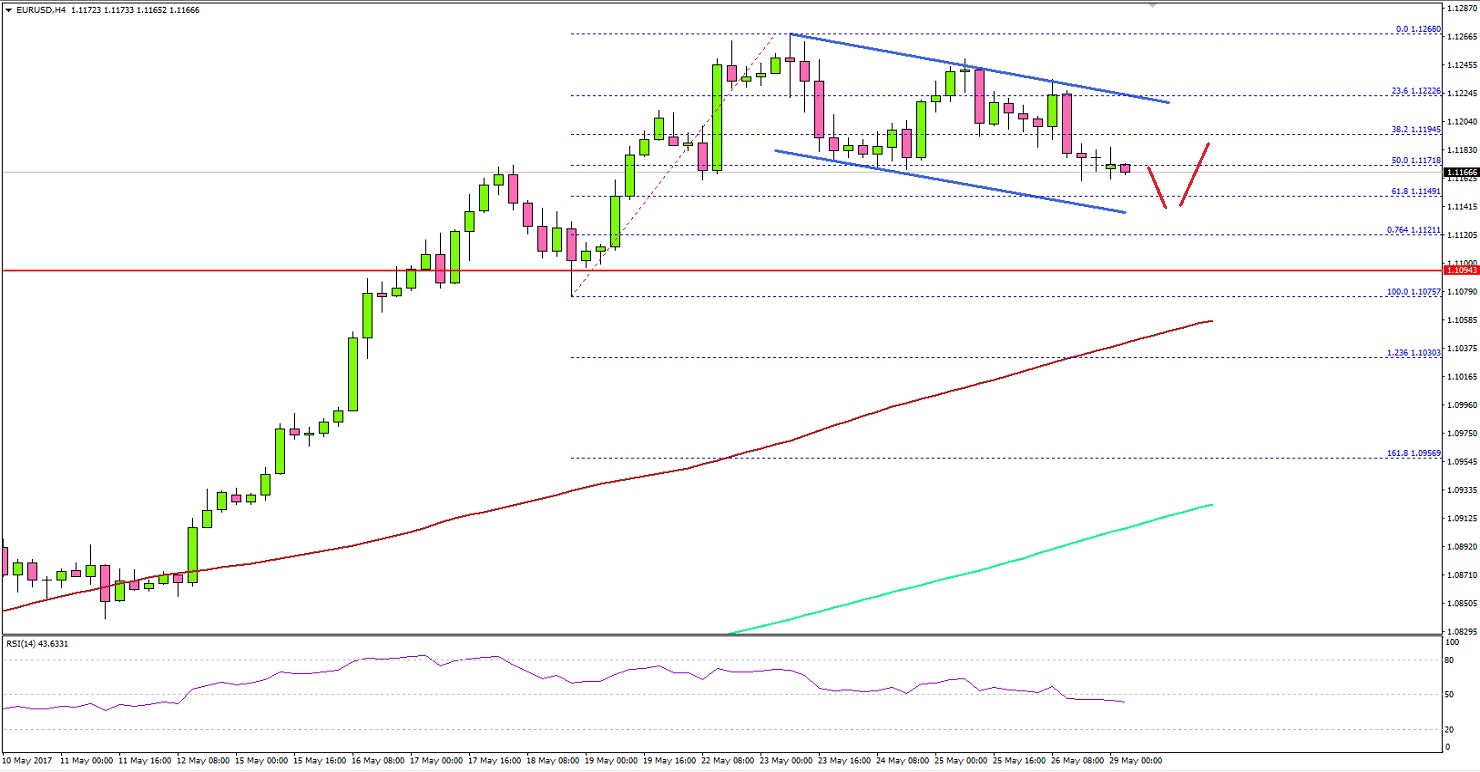
Task: Open the EURUSD symbol dropdown arrow
Action: [10, 7]
